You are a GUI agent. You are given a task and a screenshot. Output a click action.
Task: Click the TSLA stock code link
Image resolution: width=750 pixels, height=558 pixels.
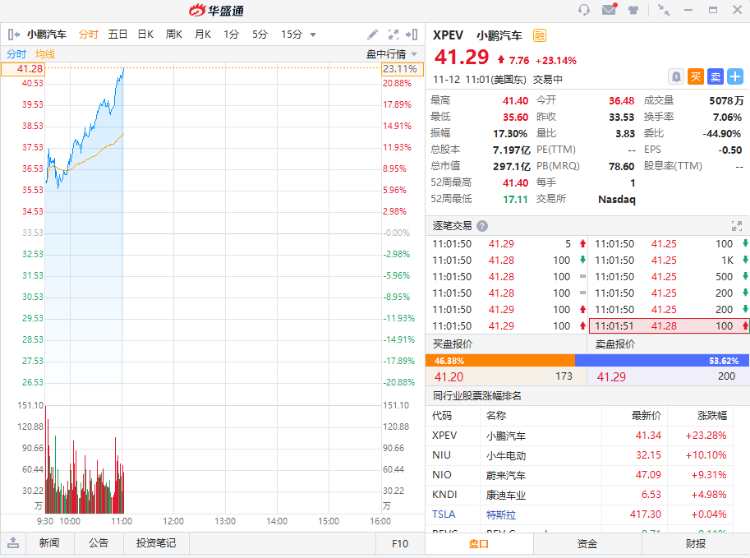(443, 514)
